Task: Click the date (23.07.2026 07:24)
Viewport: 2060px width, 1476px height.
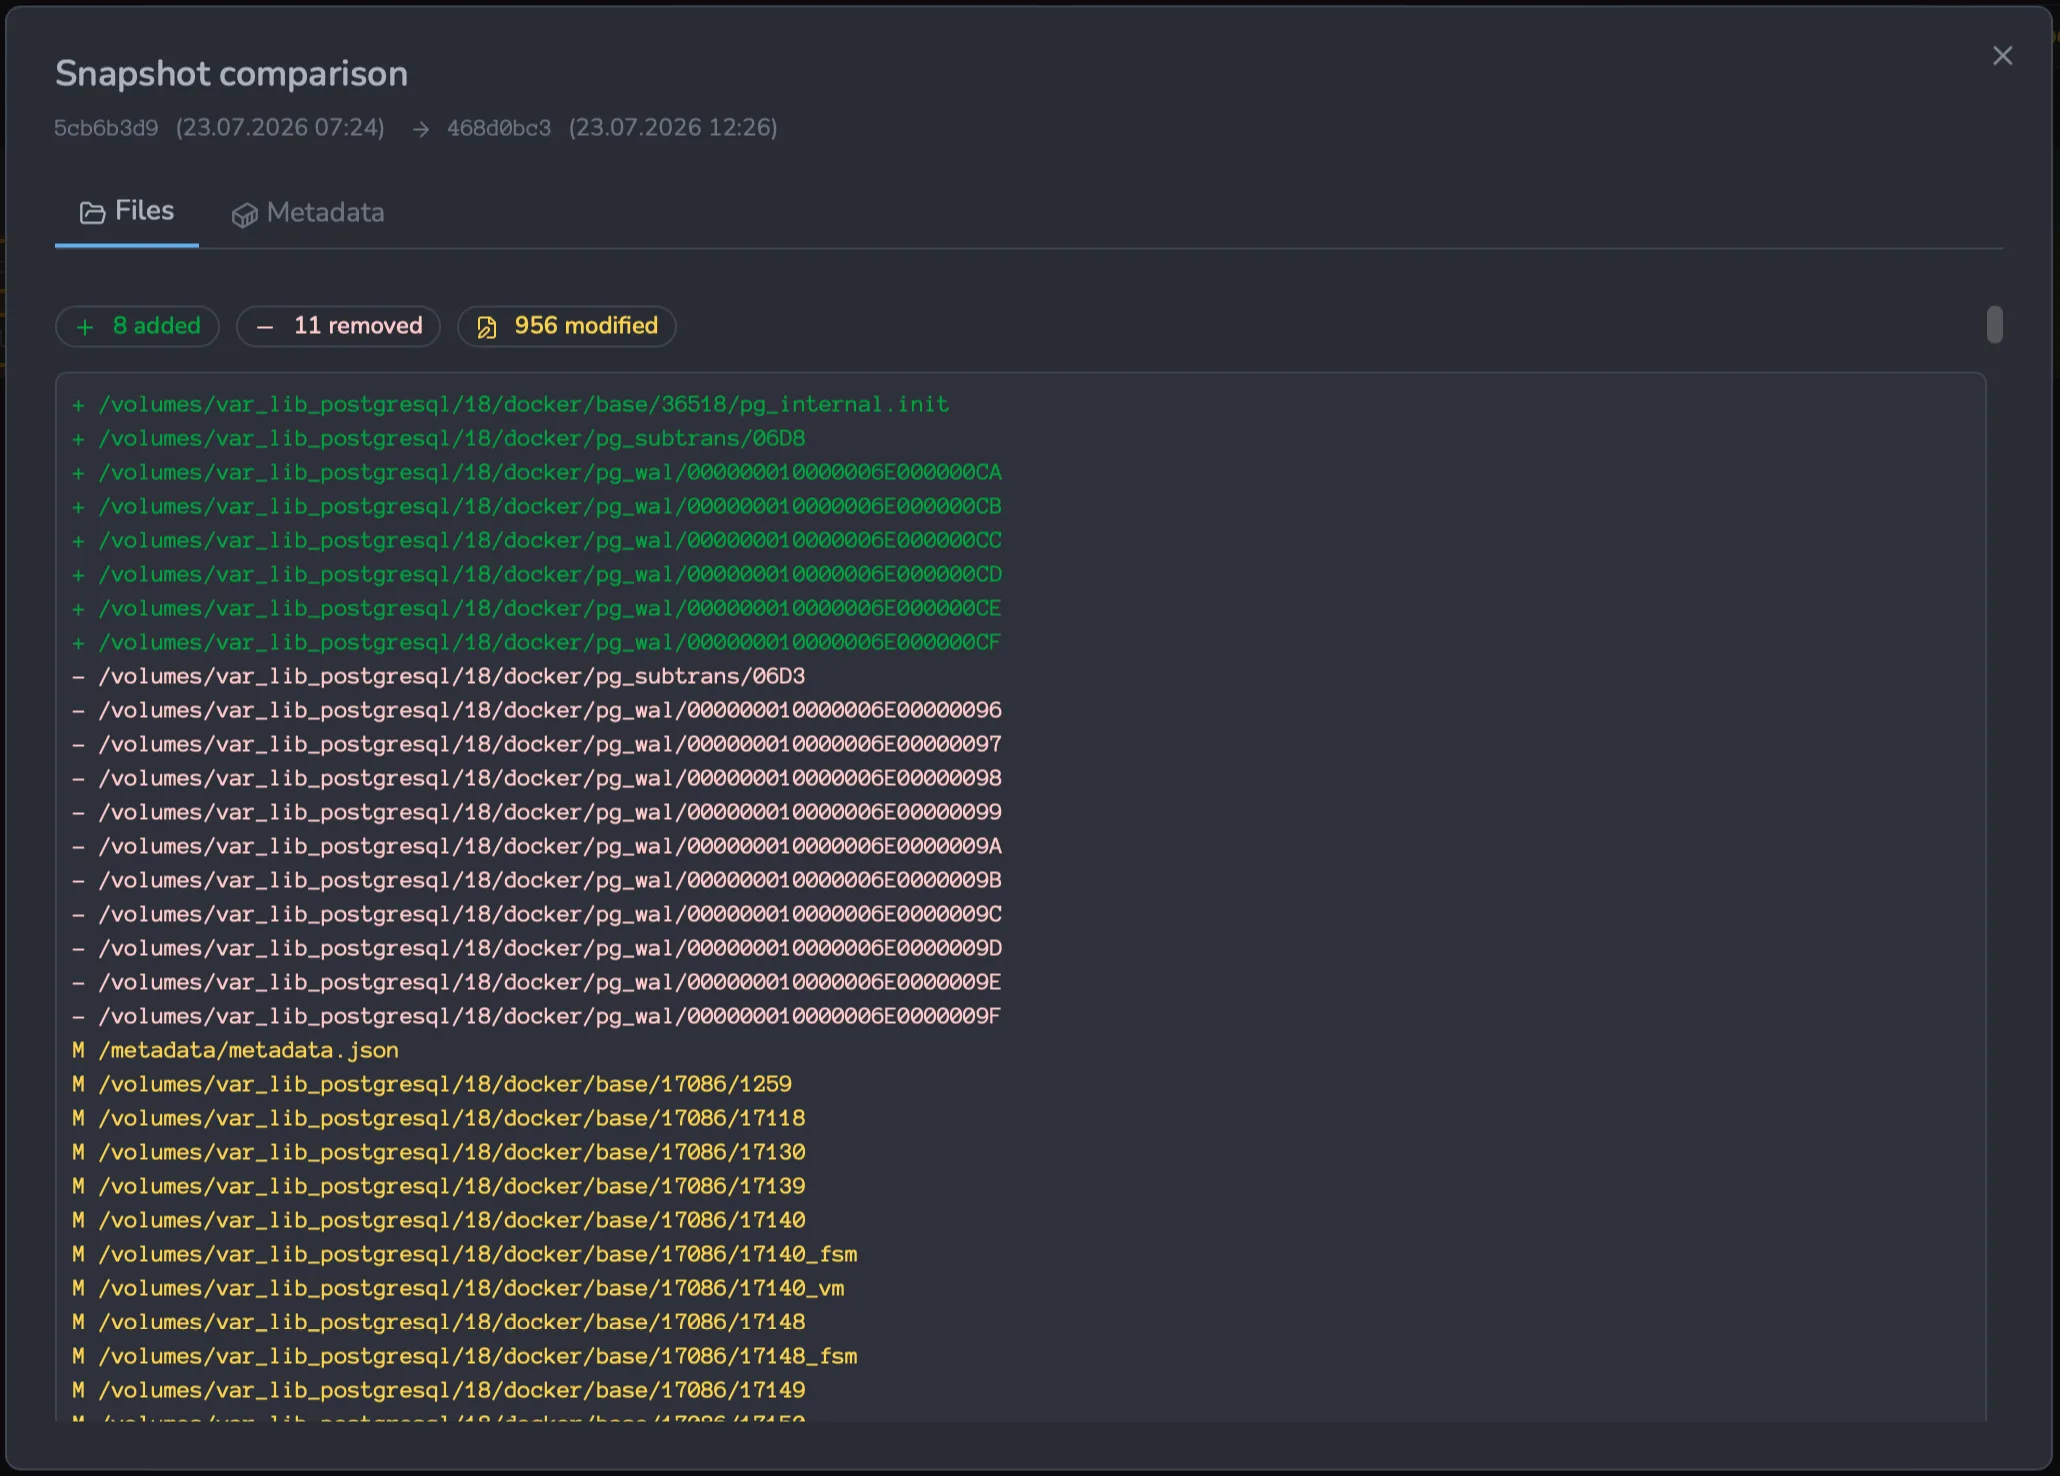Action: tap(280, 128)
